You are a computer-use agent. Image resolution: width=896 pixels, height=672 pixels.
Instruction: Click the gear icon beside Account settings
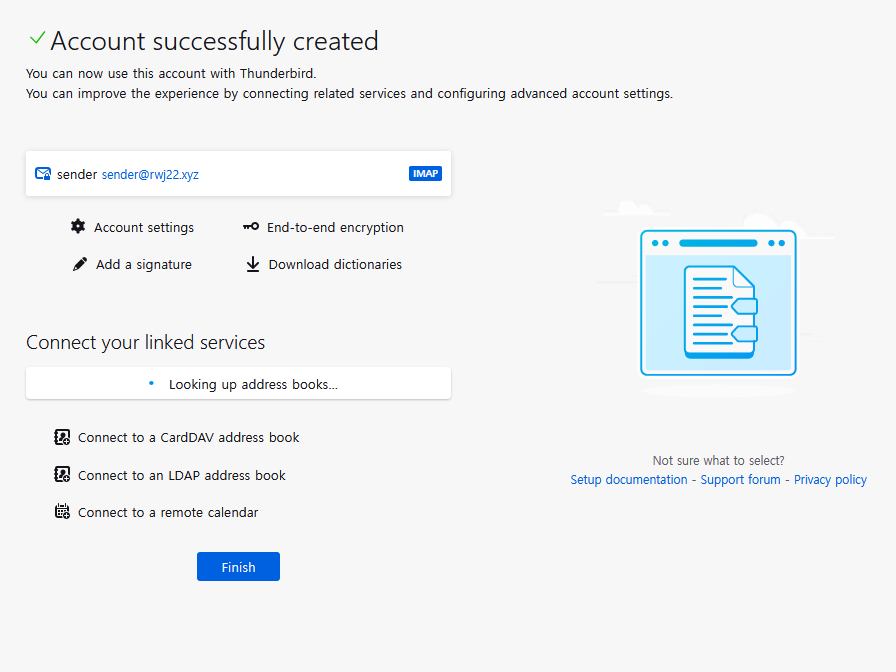click(78, 226)
